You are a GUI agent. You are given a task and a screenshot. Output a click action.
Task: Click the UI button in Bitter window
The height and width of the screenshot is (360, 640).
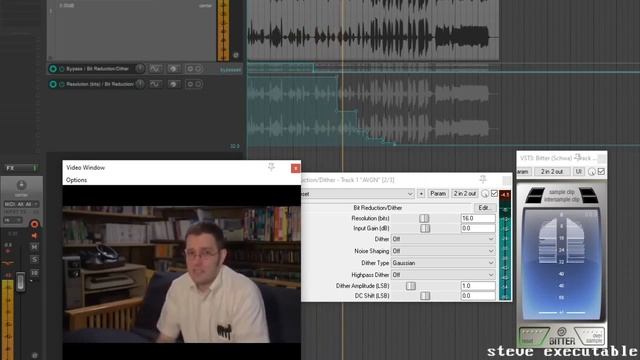coord(579,172)
